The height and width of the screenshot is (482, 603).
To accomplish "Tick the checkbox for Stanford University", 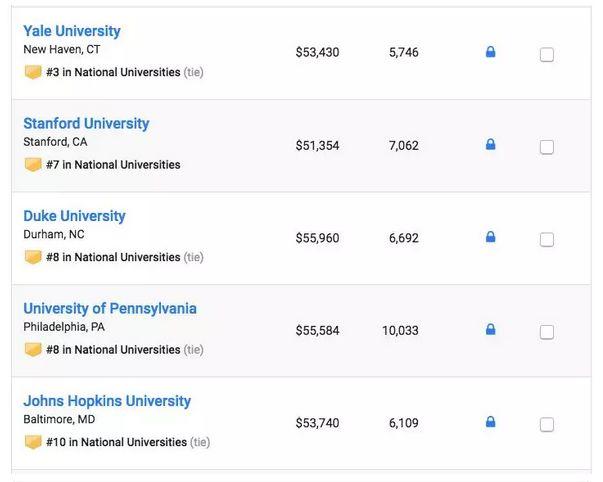I will 547,147.
